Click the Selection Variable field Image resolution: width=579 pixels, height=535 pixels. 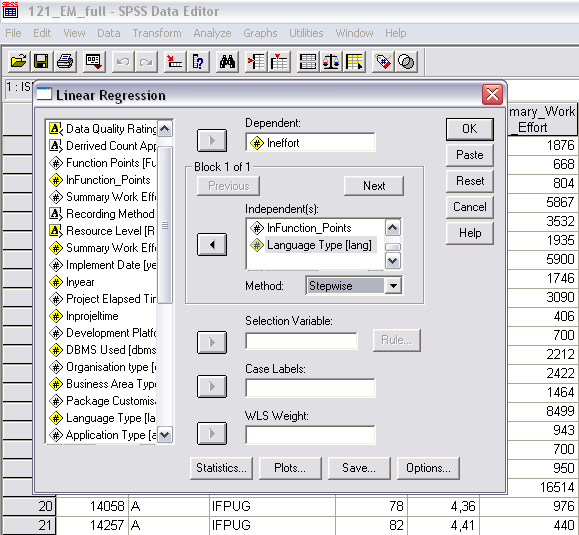click(x=301, y=341)
